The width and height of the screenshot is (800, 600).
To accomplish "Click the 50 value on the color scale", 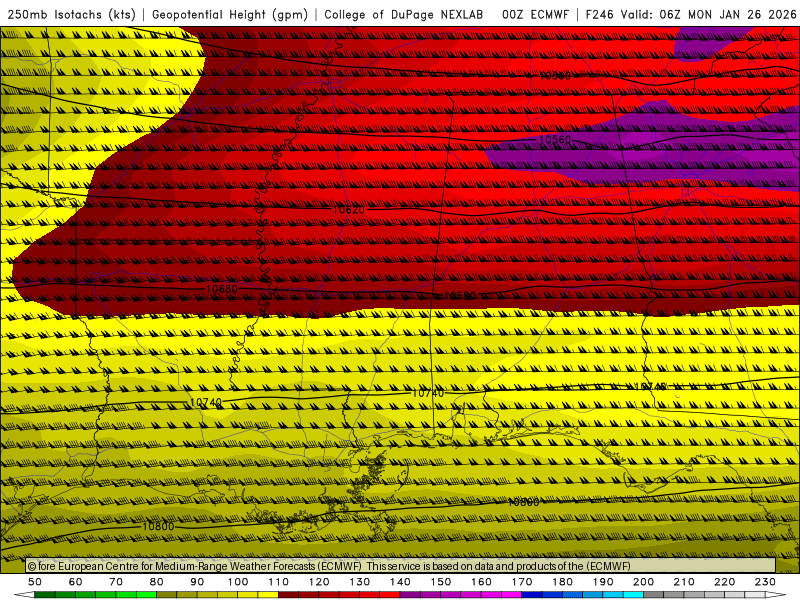I will pos(35,582).
